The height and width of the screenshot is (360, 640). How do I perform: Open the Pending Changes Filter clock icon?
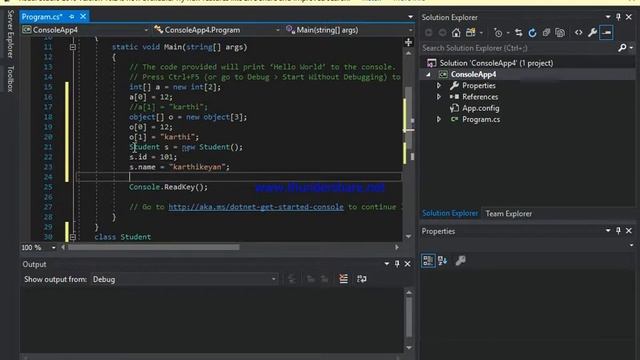tap(498, 33)
